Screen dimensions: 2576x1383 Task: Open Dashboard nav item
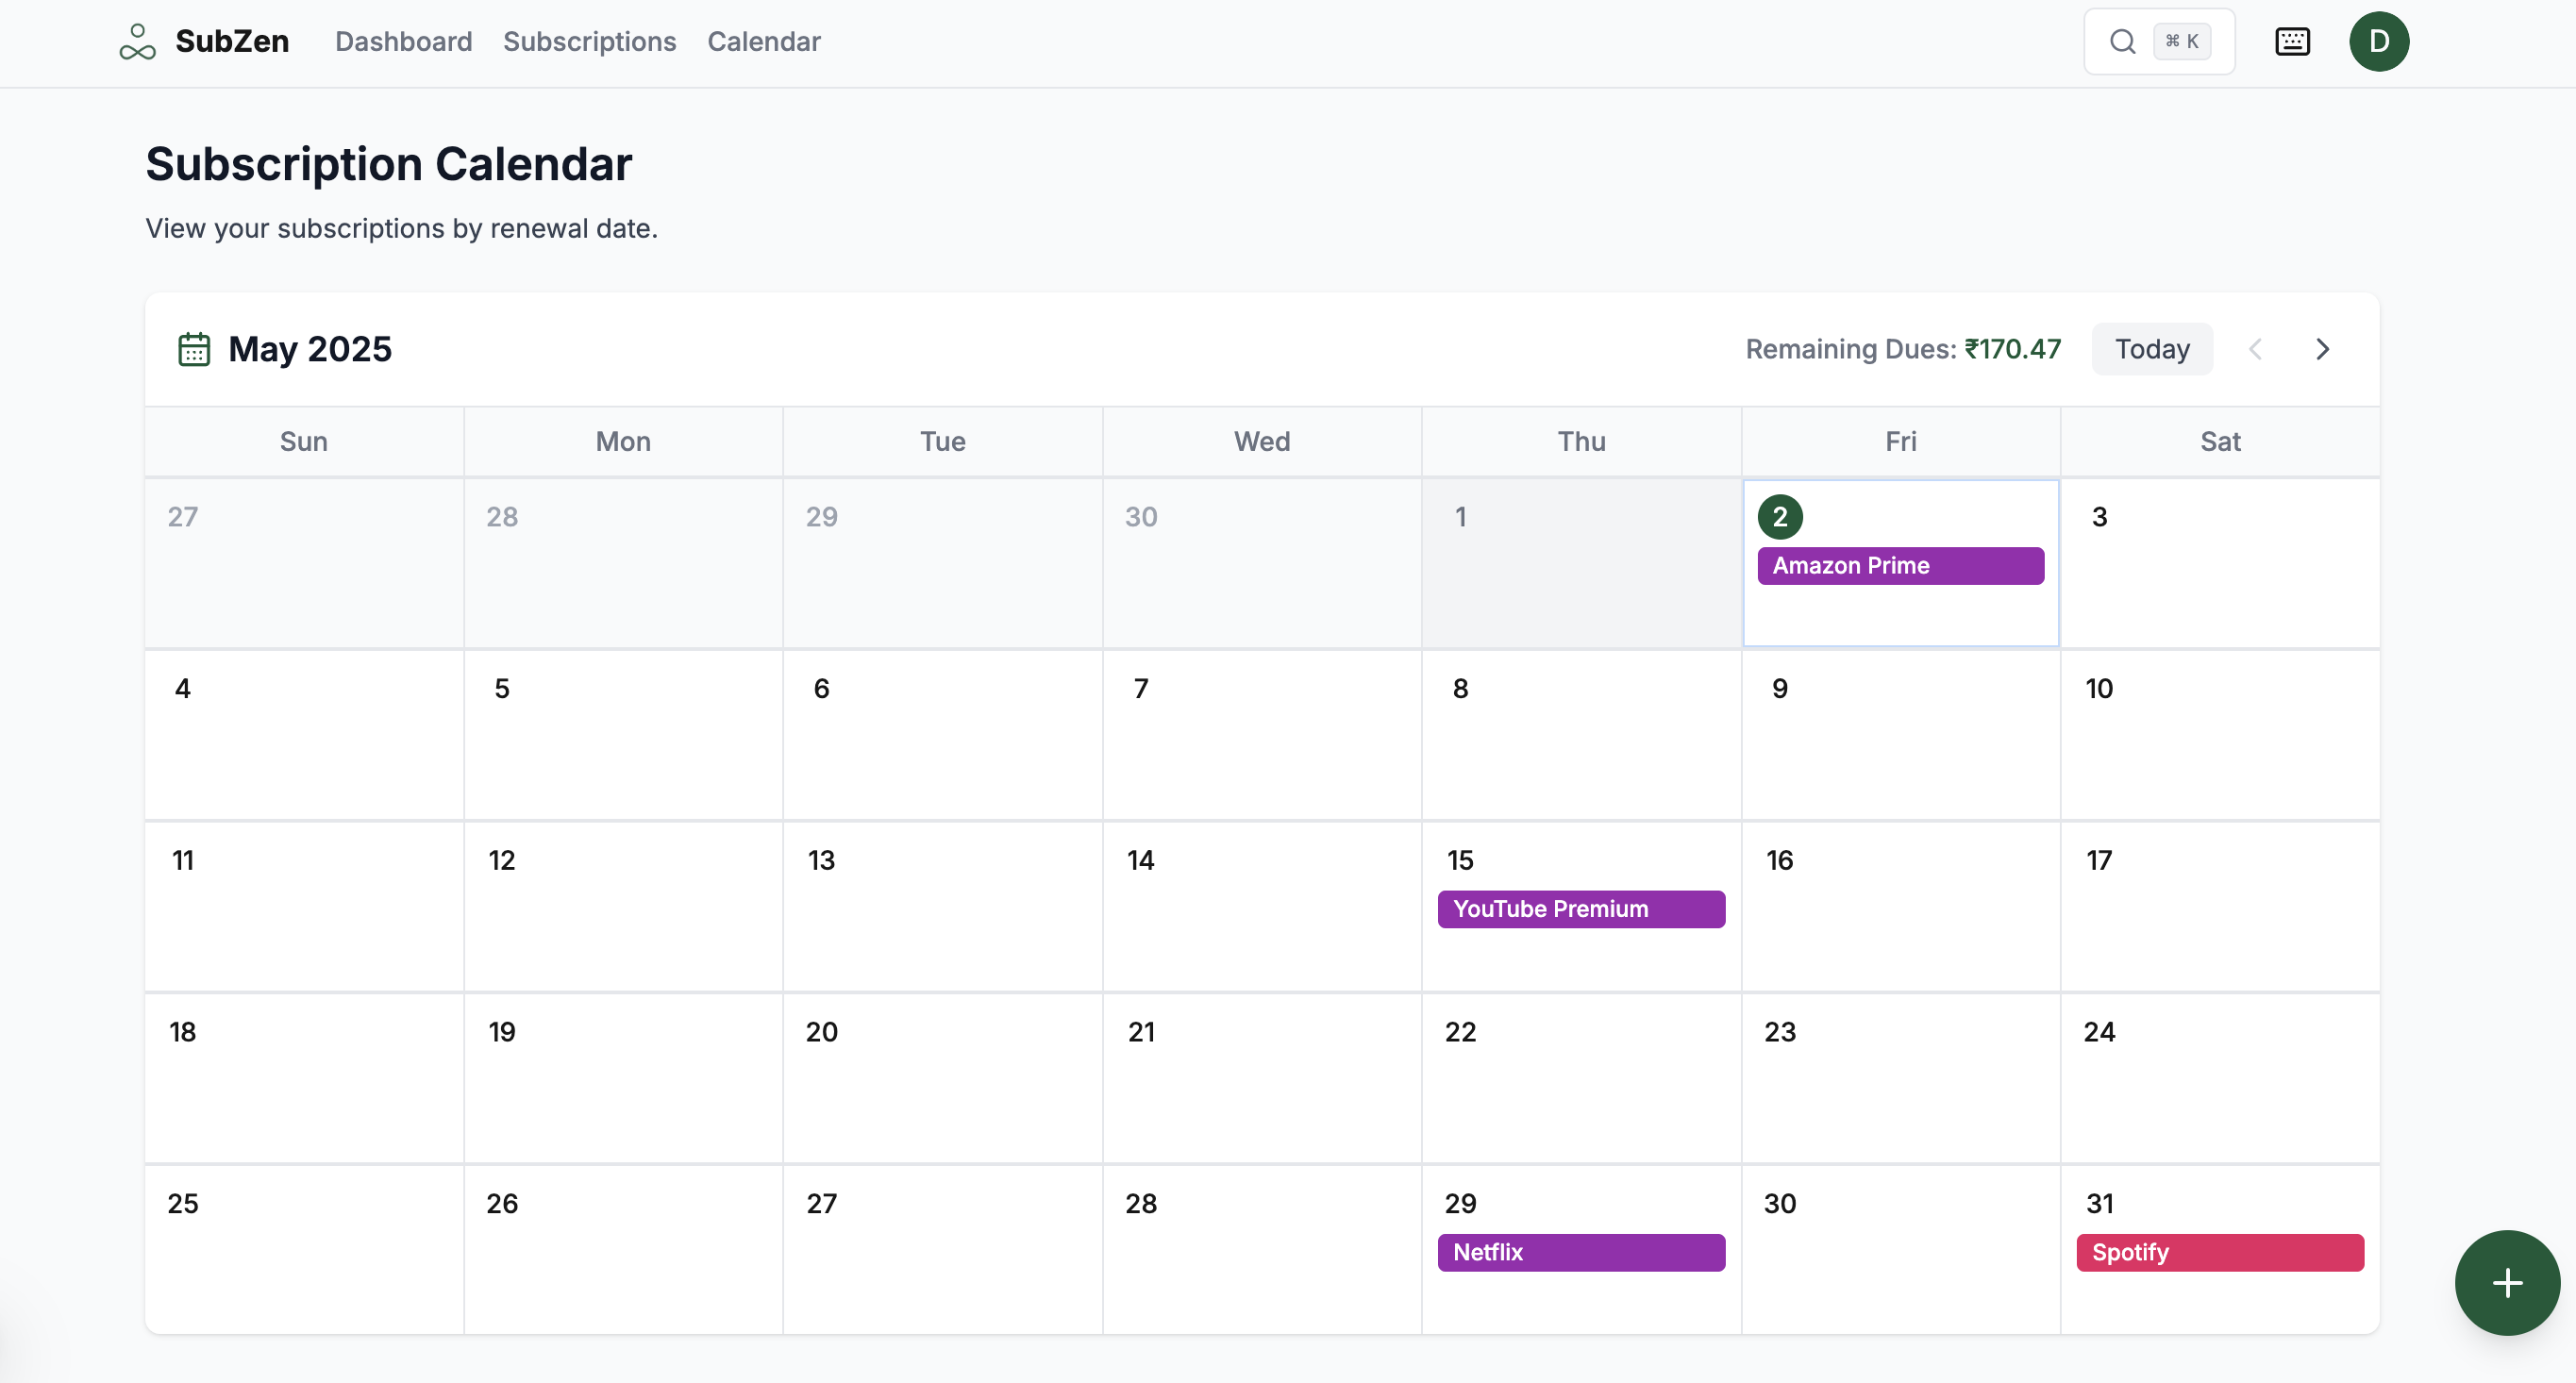pyautogui.click(x=403, y=42)
